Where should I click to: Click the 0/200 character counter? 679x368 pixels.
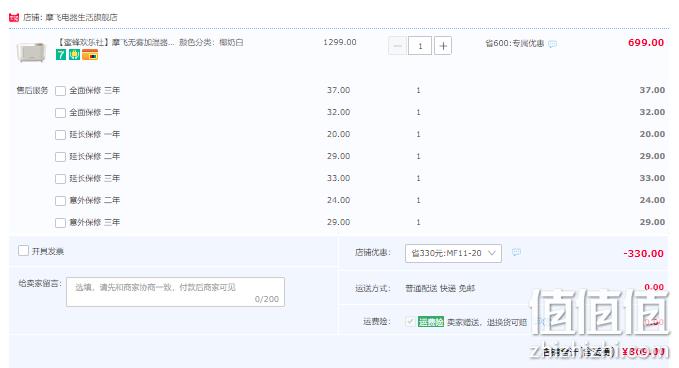pos(267,299)
